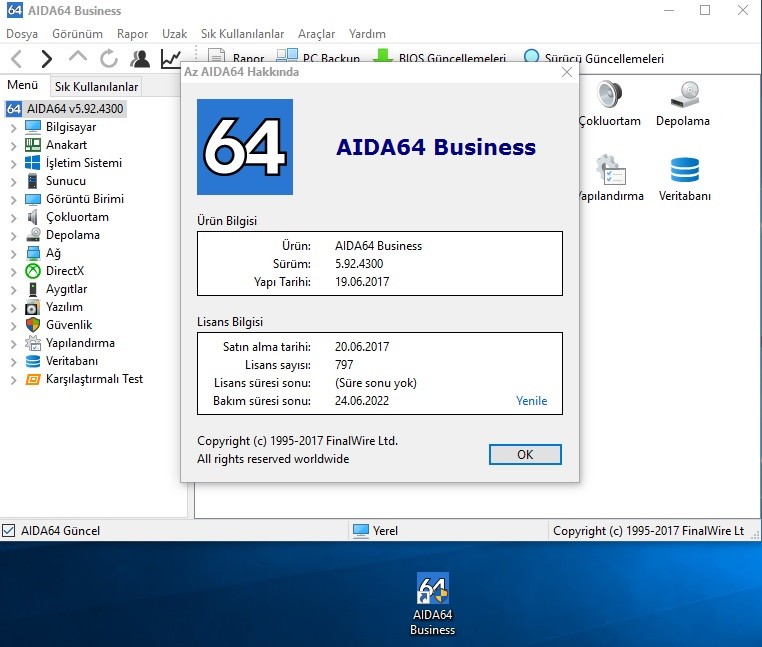The image size is (762, 647).
Task: Expand the Görüntü Birimi node arrow
Action: (x=14, y=200)
